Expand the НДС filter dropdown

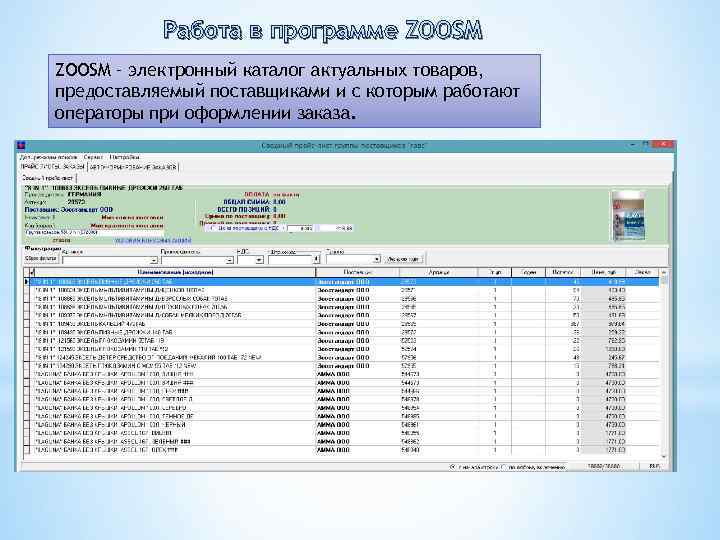tap(259, 260)
